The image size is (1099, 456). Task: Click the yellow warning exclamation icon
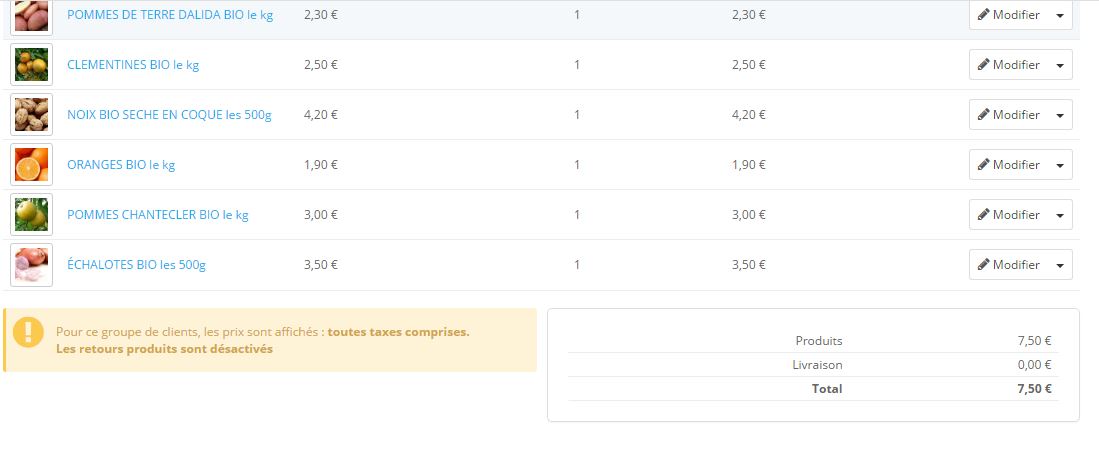[29, 332]
